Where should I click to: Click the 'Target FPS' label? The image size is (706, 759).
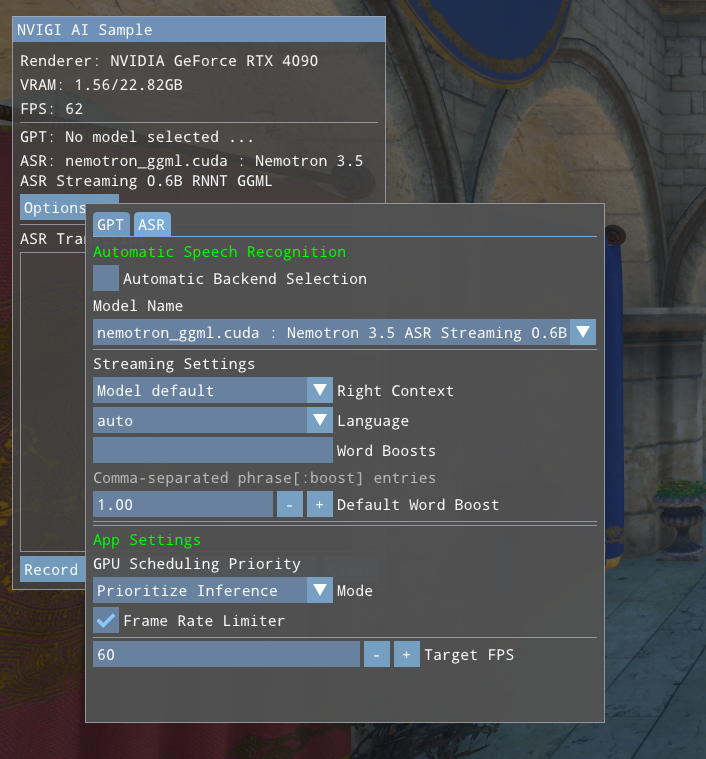point(469,654)
